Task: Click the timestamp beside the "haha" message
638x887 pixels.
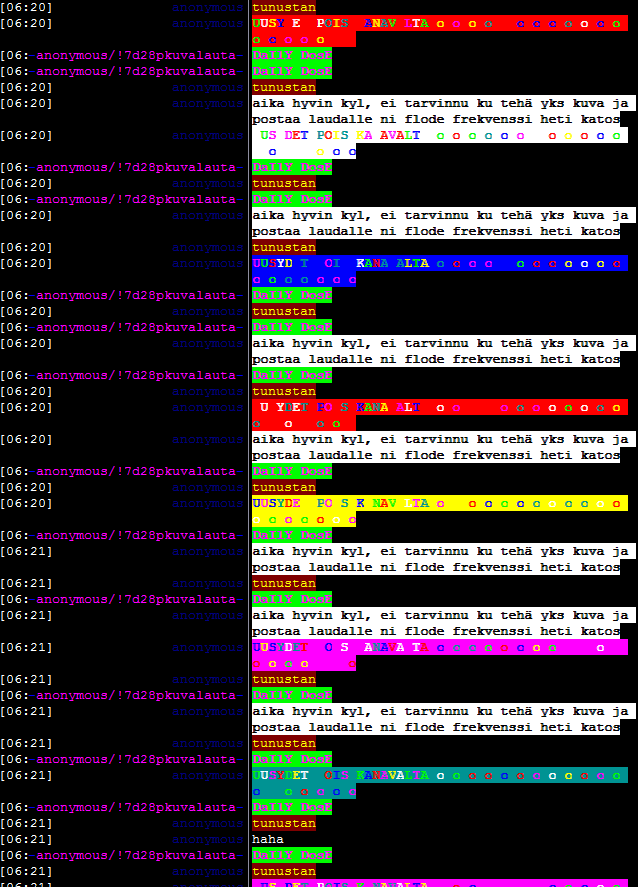Action: tap(26, 839)
